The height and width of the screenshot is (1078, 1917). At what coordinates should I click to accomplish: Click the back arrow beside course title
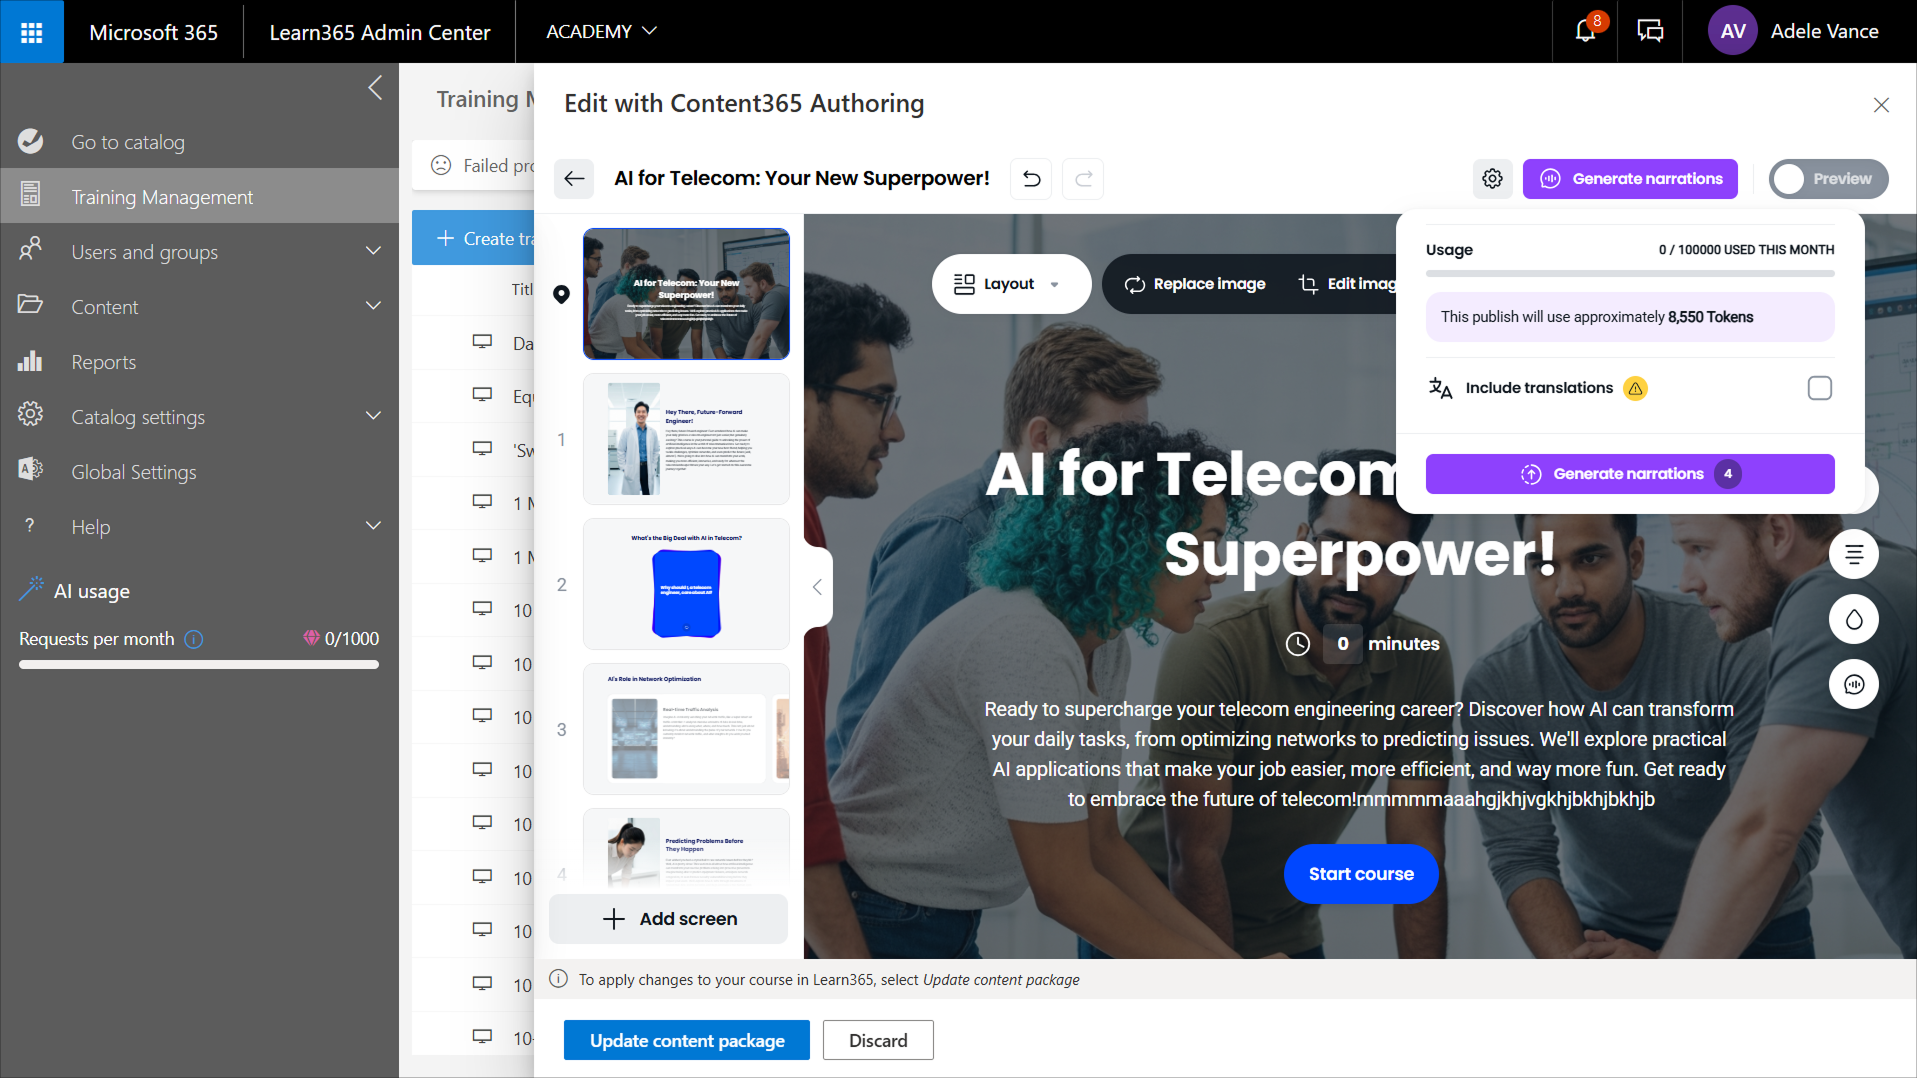[574, 179]
